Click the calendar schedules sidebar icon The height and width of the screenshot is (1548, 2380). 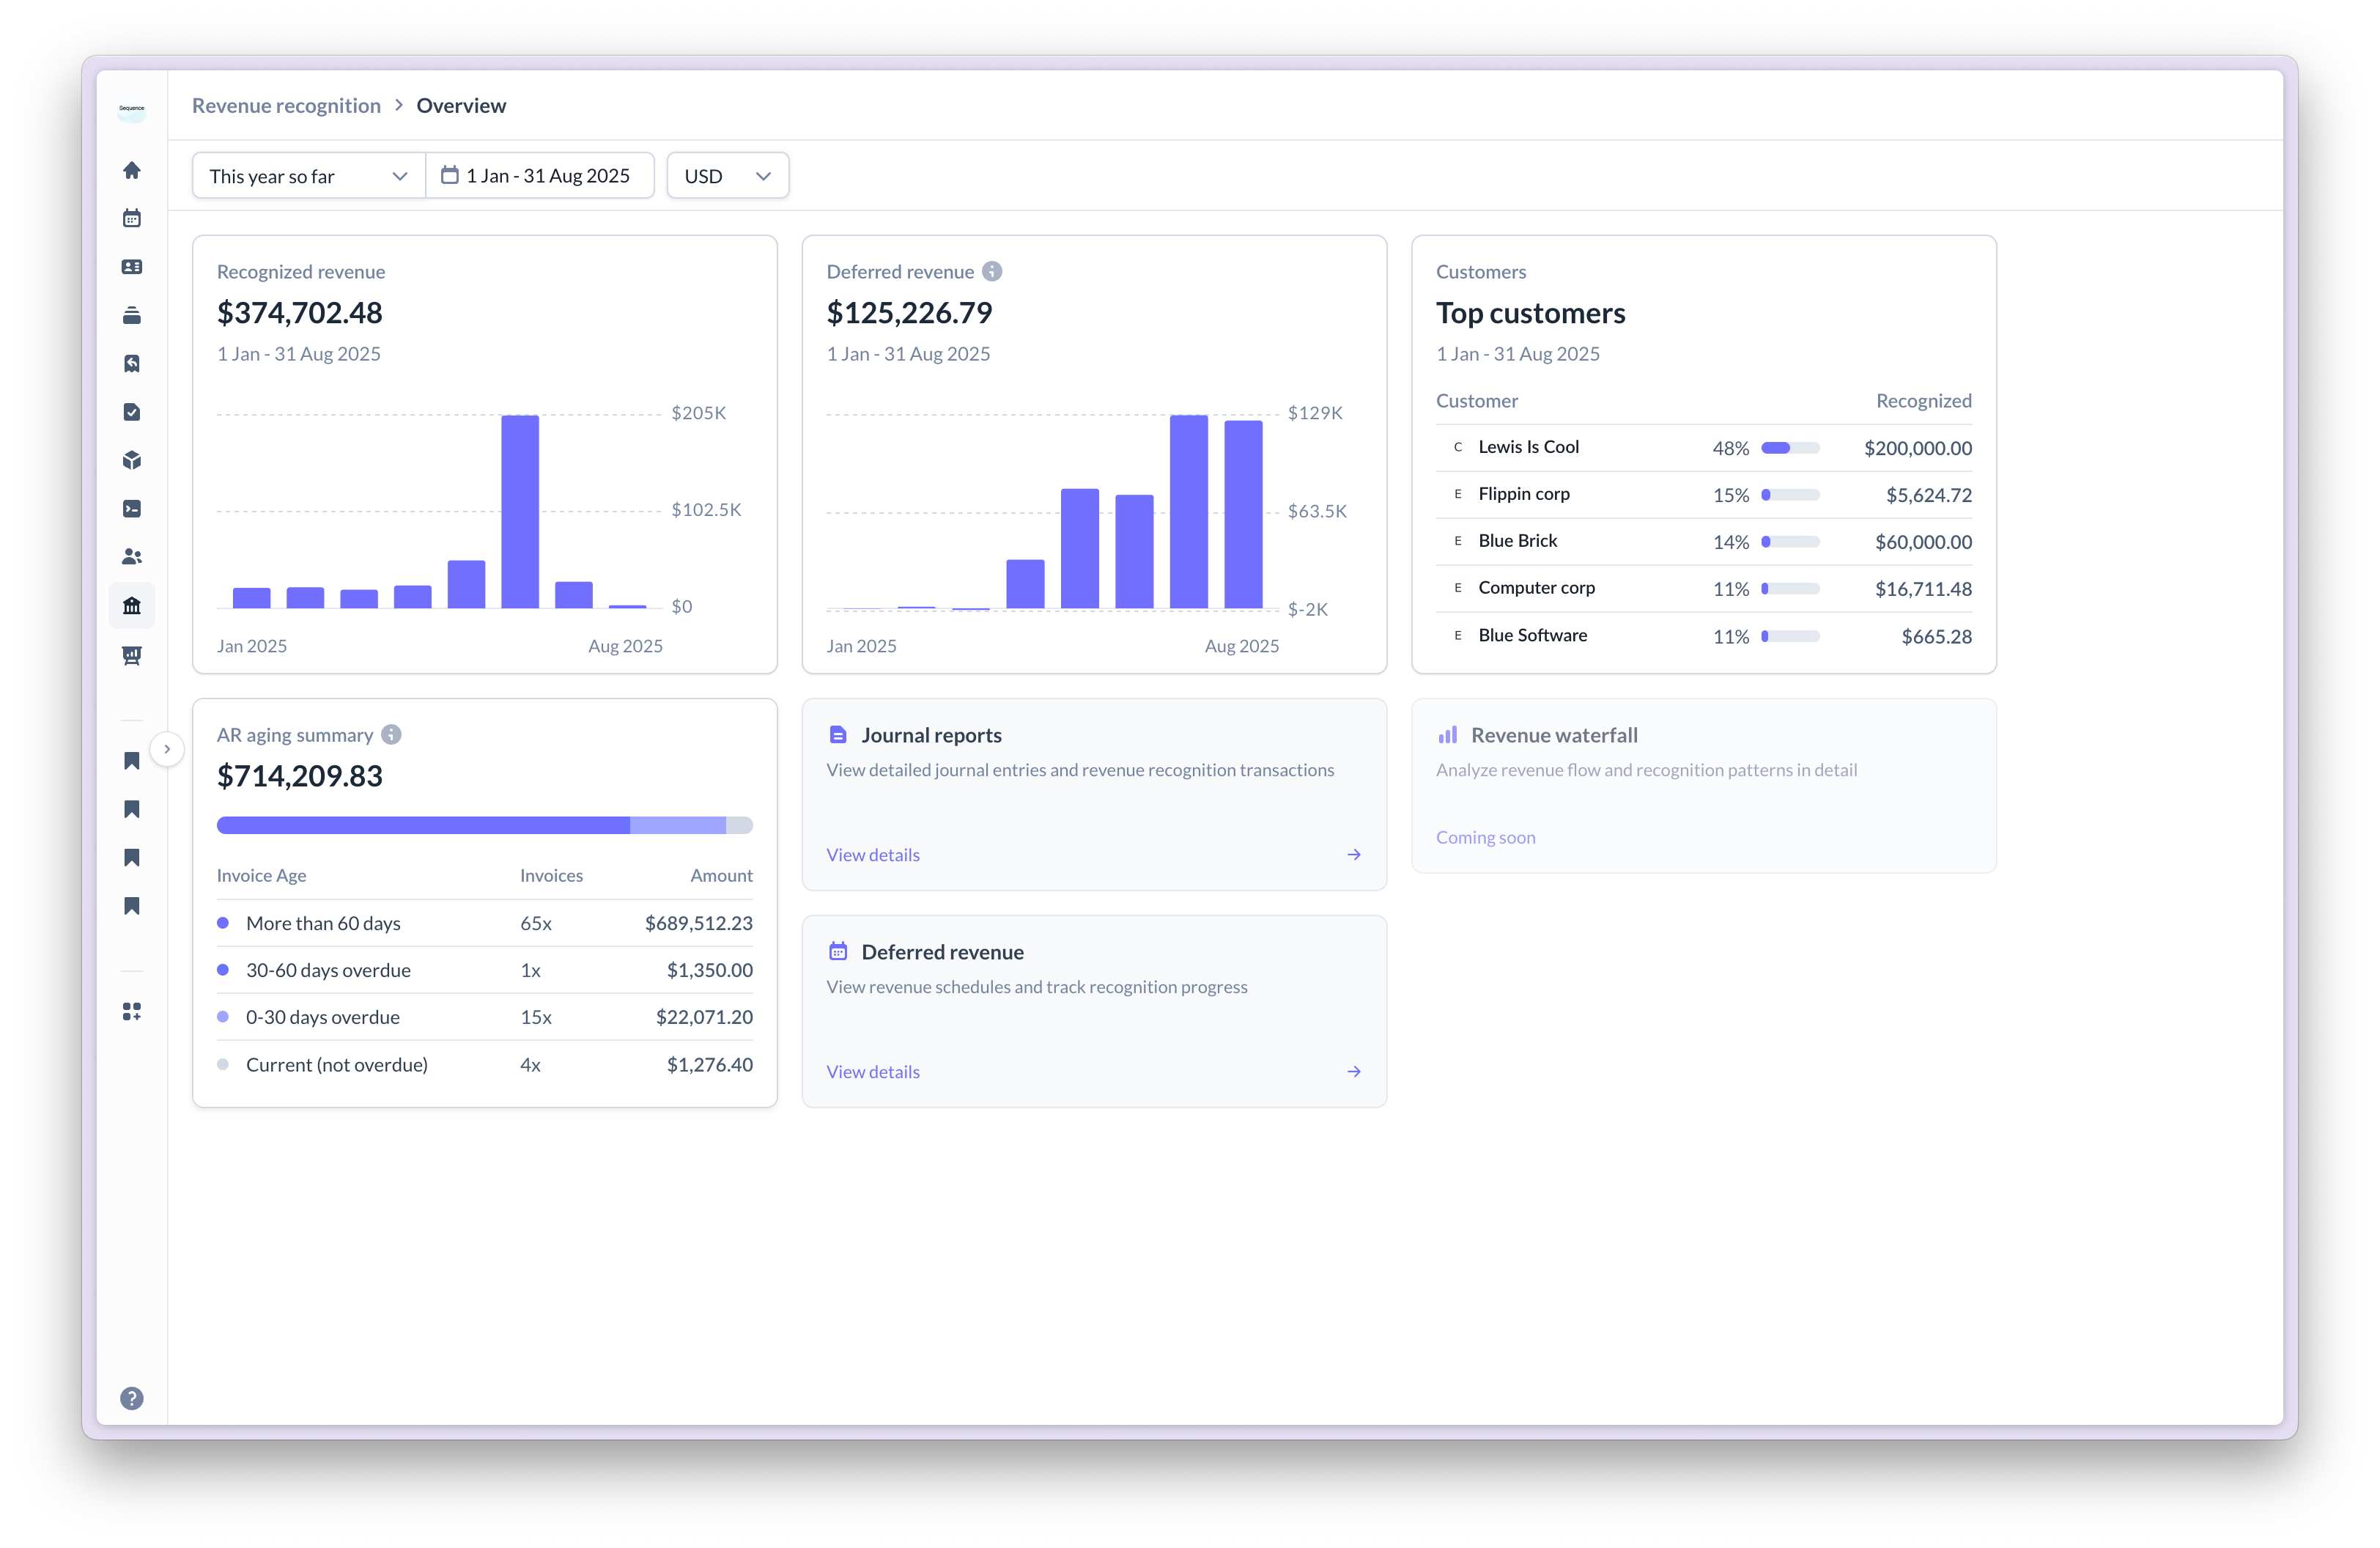pyautogui.click(x=131, y=218)
